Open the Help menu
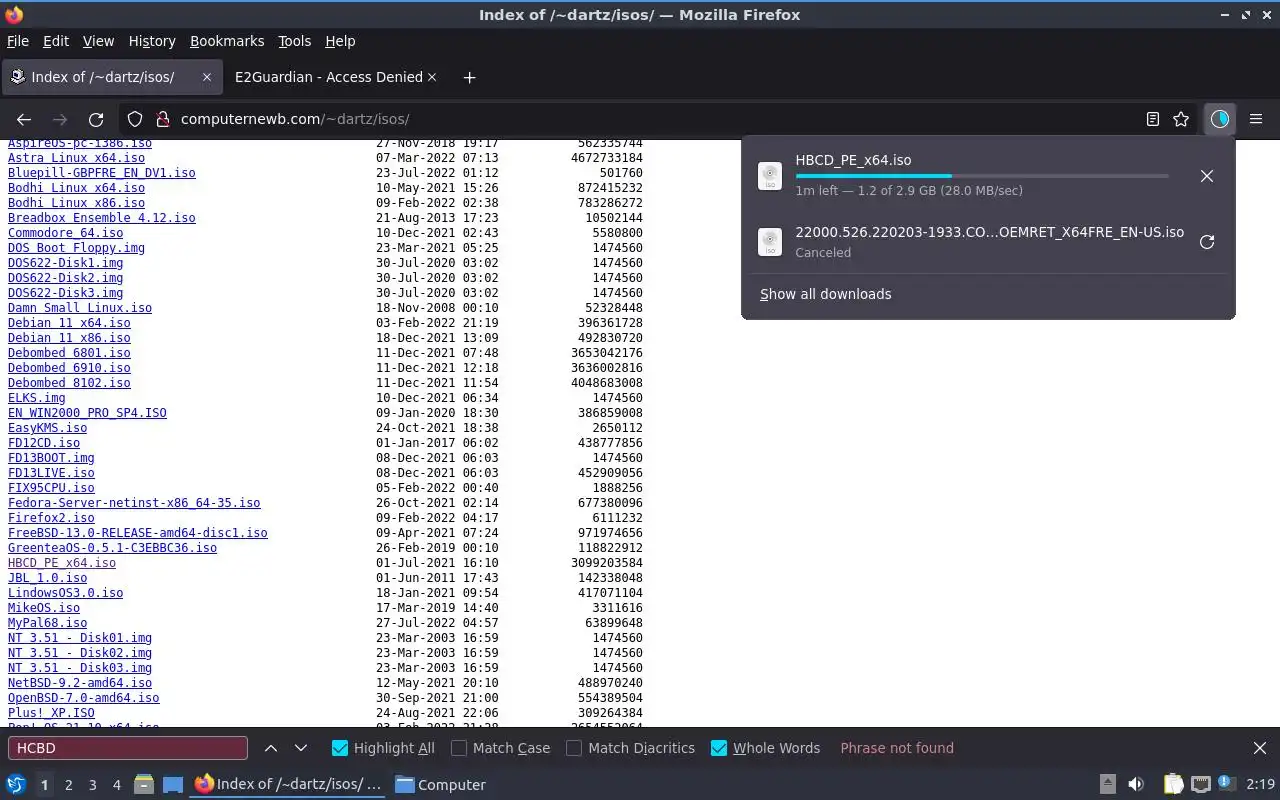Screen dimensions: 1280x800 [x=340, y=41]
